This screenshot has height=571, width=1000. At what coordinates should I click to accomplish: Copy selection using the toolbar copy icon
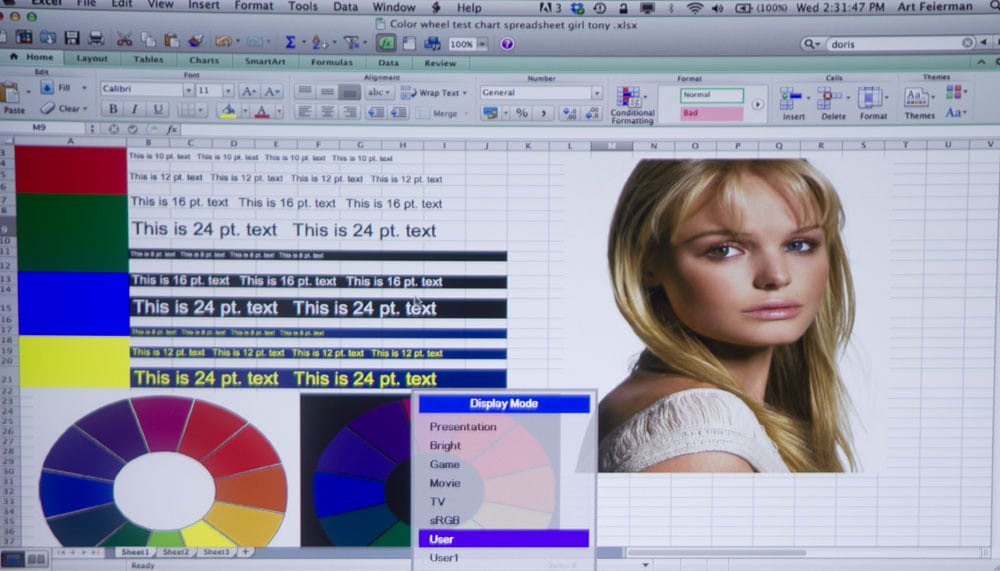point(148,40)
